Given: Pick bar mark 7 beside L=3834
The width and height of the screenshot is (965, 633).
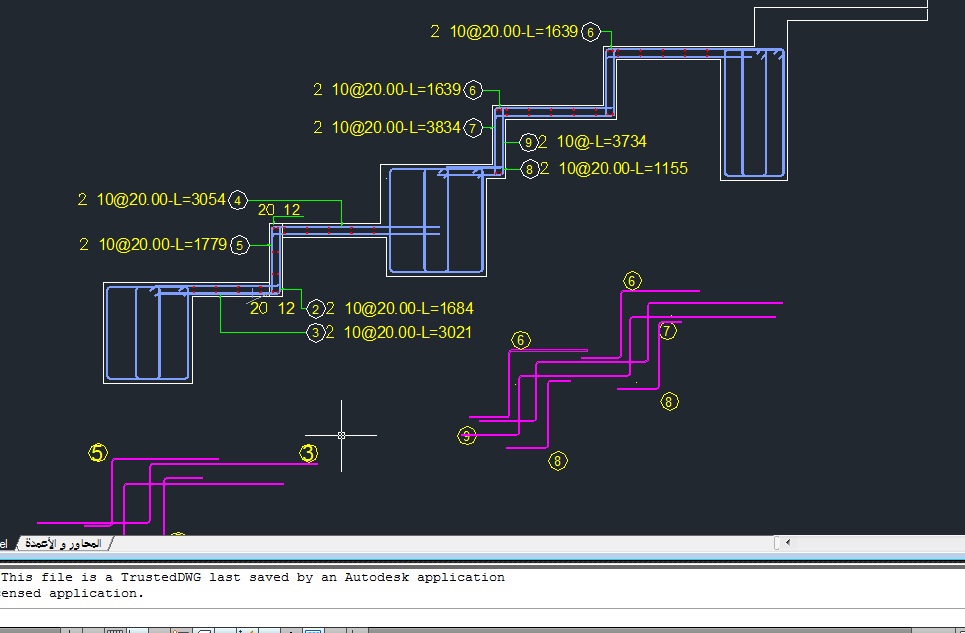Looking at the screenshot, I should click(473, 128).
